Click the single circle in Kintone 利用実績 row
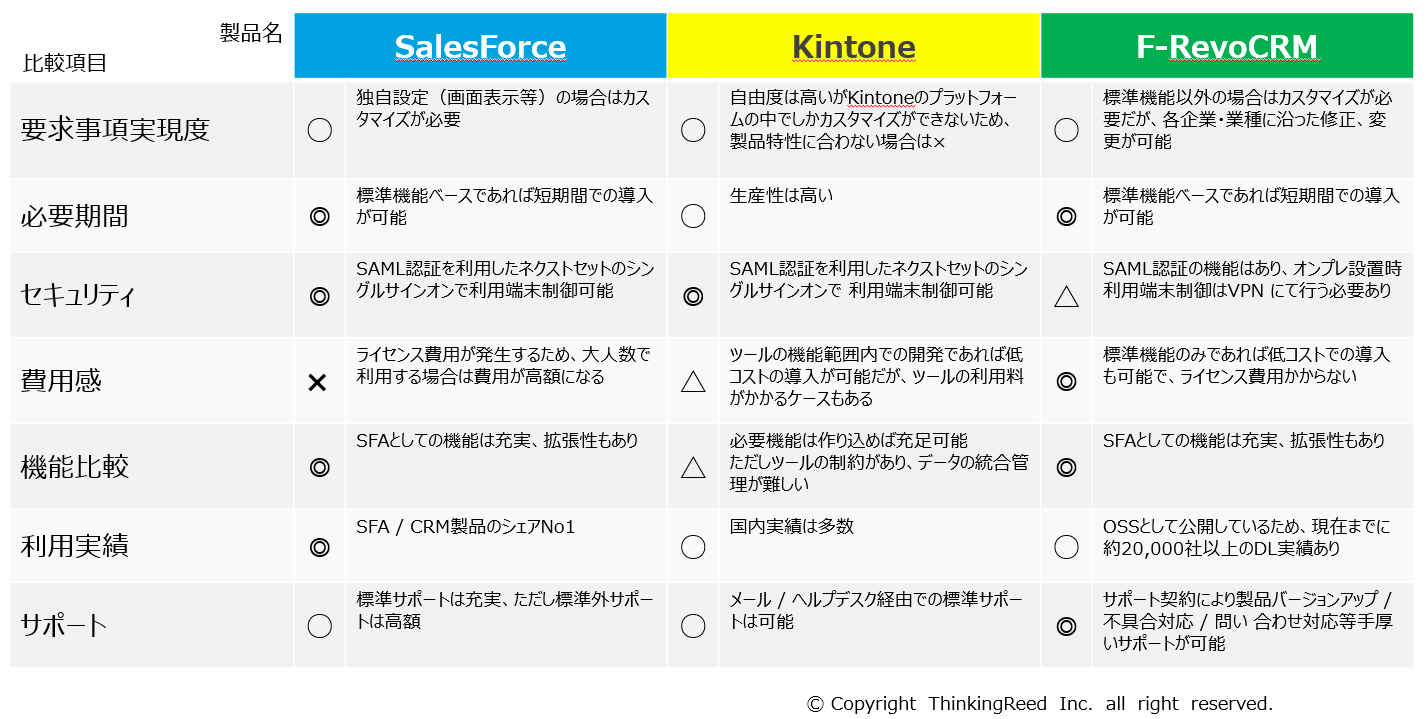The image size is (1427, 719). (x=693, y=546)
